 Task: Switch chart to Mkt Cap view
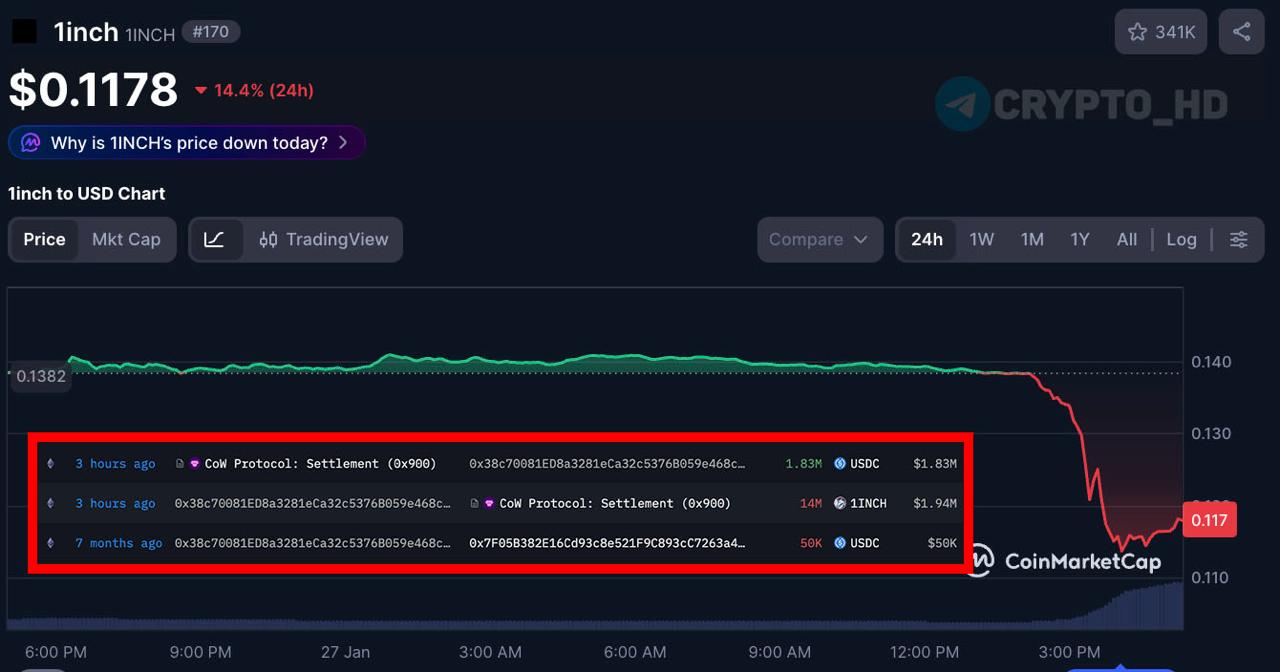coord(126,240)
